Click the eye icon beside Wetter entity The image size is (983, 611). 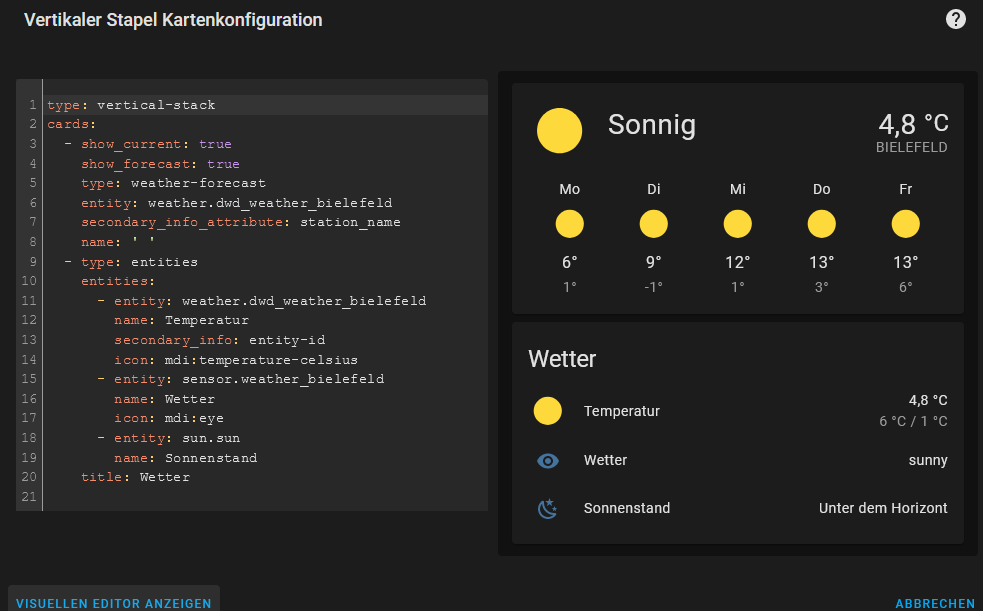click(x=547, y=461)
